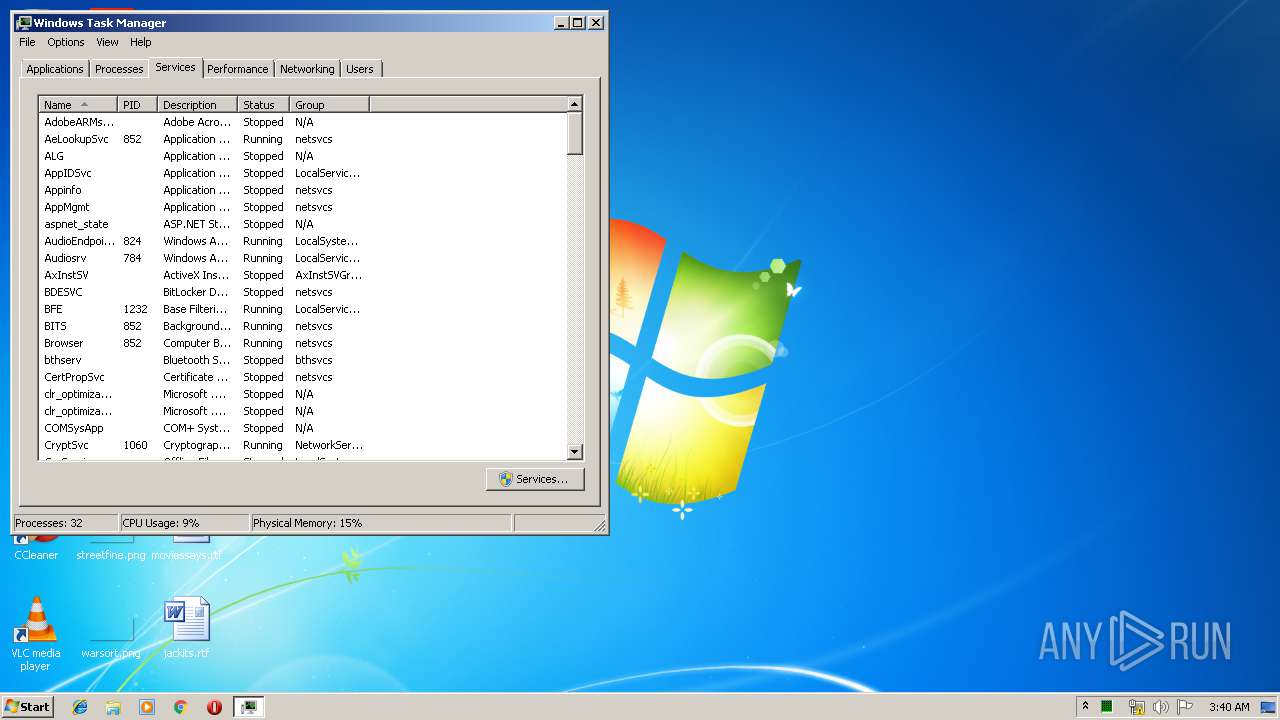
Task: Click the Task Manager title bar icon
Action: point(24,22)
